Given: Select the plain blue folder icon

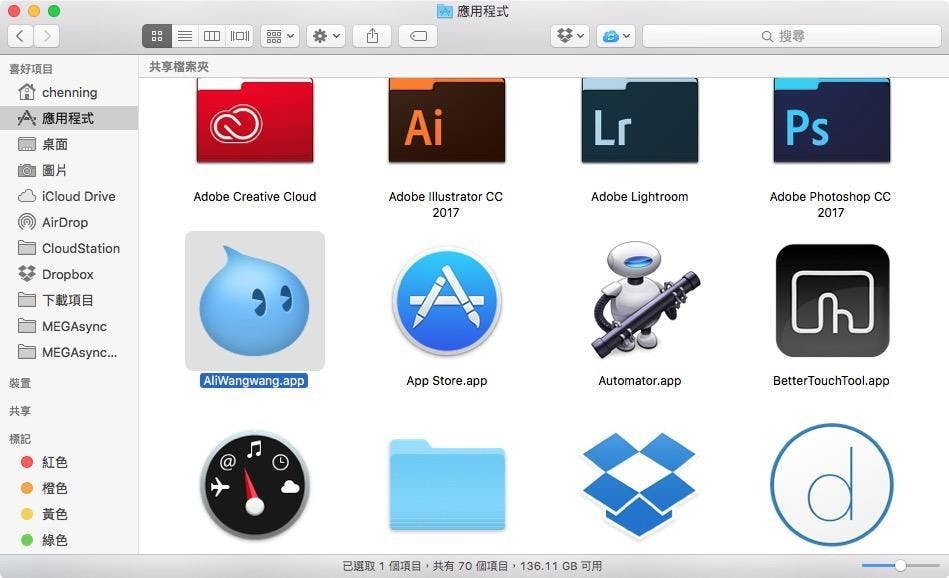Looking at the screenshot, I should (447, 485).
